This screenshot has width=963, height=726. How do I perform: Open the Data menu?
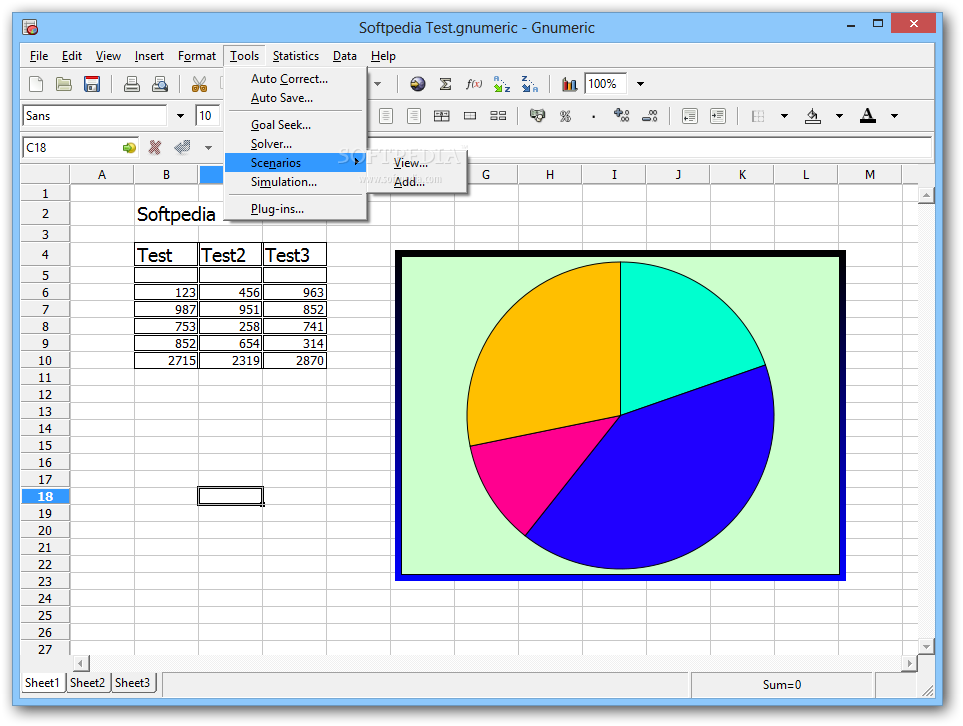click(x=345, y=56)
